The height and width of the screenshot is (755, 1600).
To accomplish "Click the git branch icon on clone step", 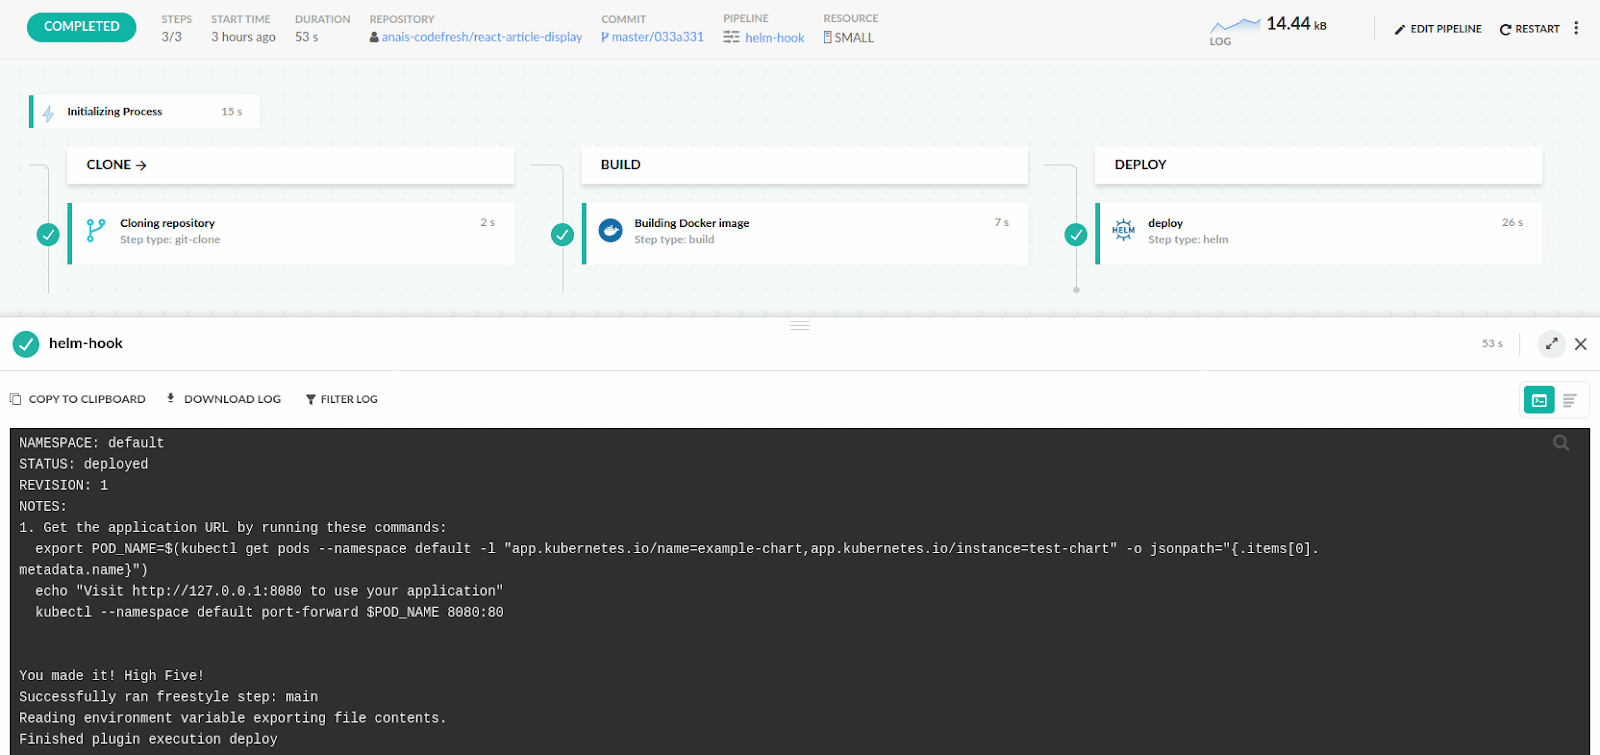I will point(96,230).
